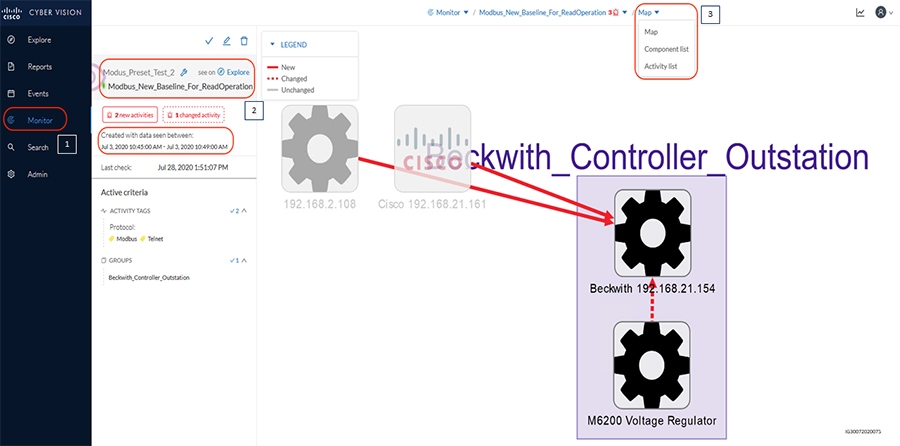Click the Admin gear icon in sidebar
The image size is (900, 446).
click(11, 174)
